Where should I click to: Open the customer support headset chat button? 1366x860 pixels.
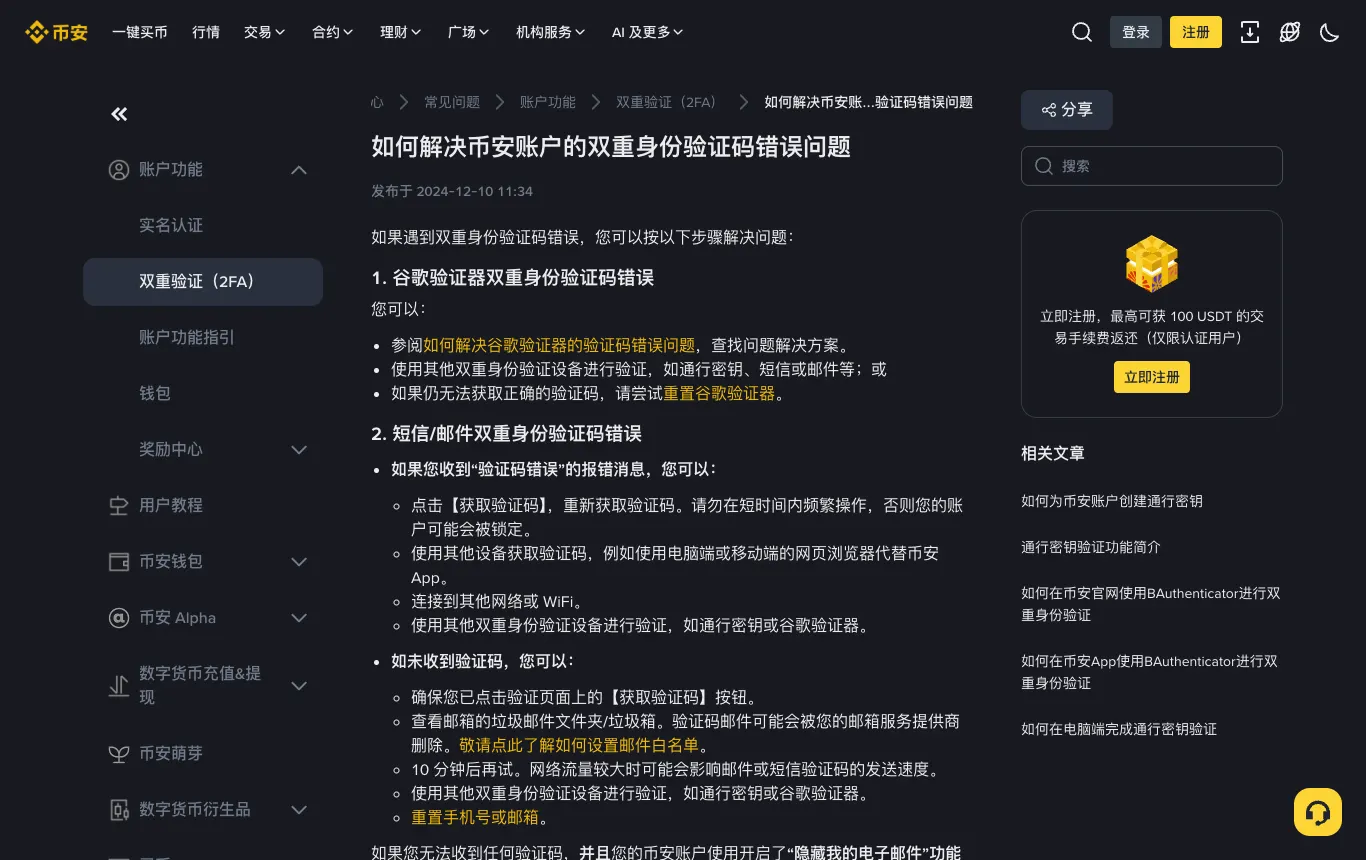click(x=1318, y=812)
